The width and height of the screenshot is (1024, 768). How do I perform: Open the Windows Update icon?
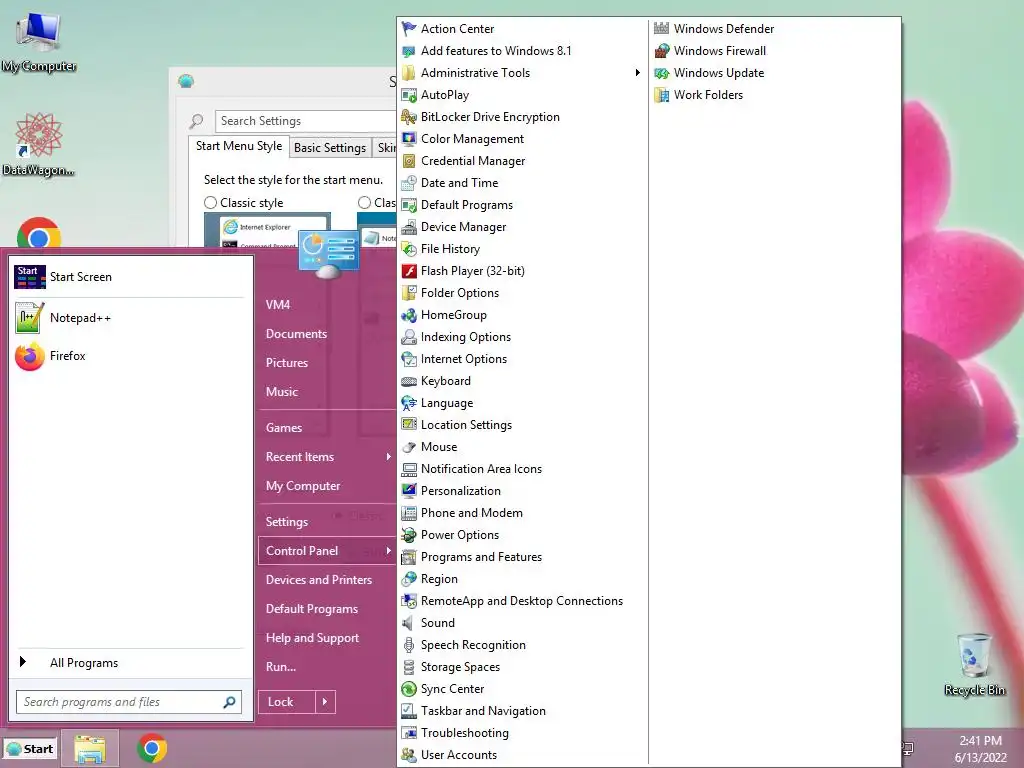(662, 72)
